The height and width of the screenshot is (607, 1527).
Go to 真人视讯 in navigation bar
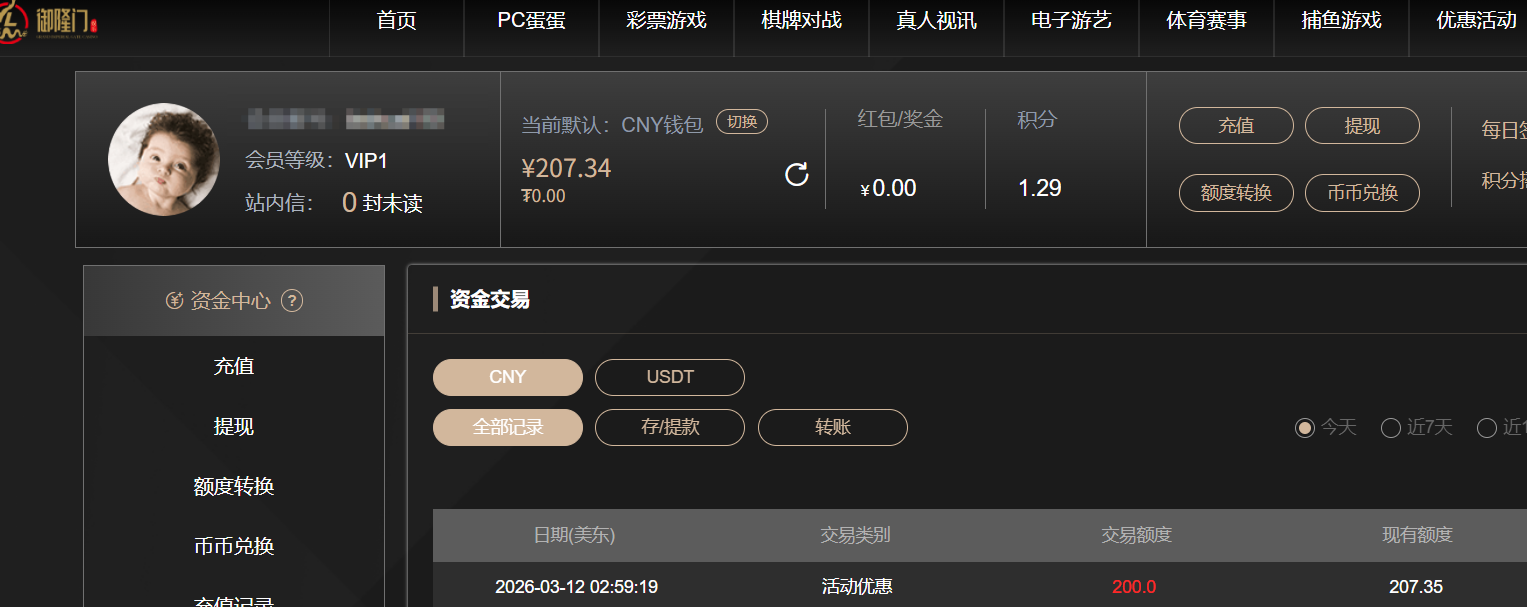pyautogui.click(x=936, y=21)
